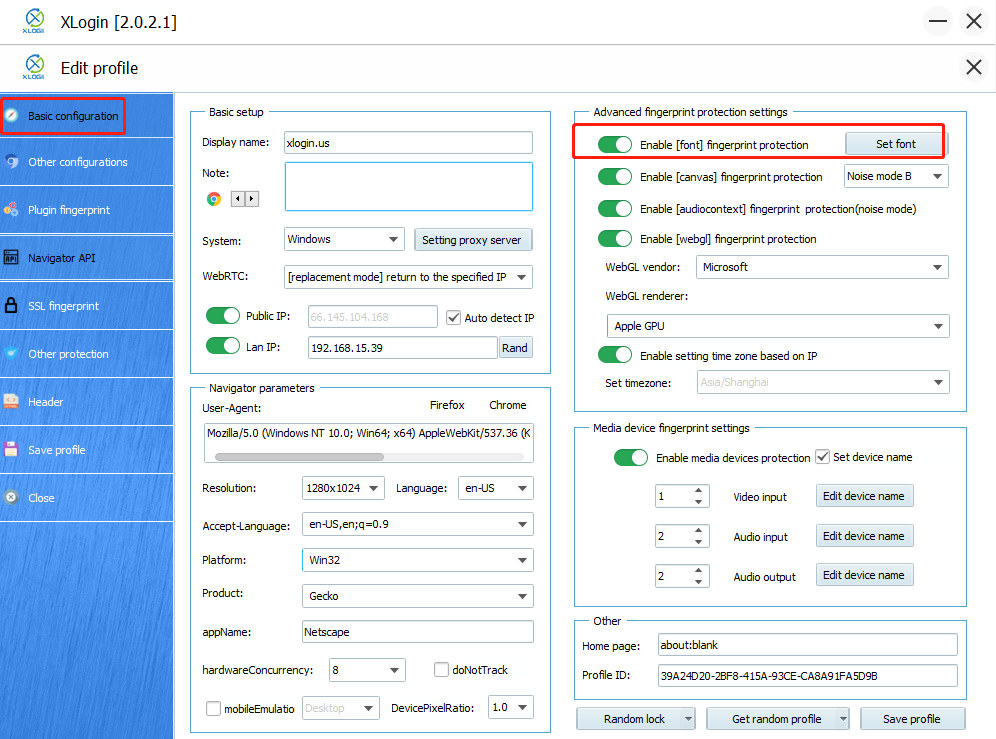
Task: Open SSL fingerprint section
Action: coord(86,306)
